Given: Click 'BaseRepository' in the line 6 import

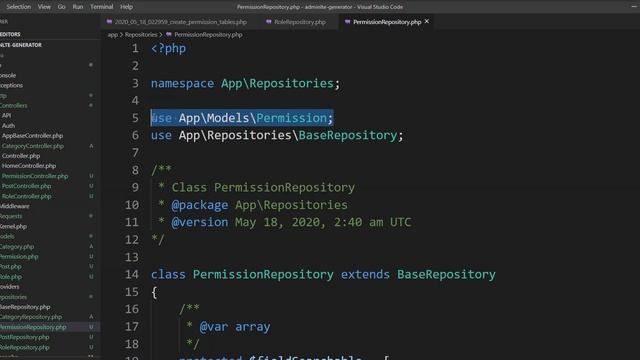Looking at the screenshot, I should click(348, 136).
